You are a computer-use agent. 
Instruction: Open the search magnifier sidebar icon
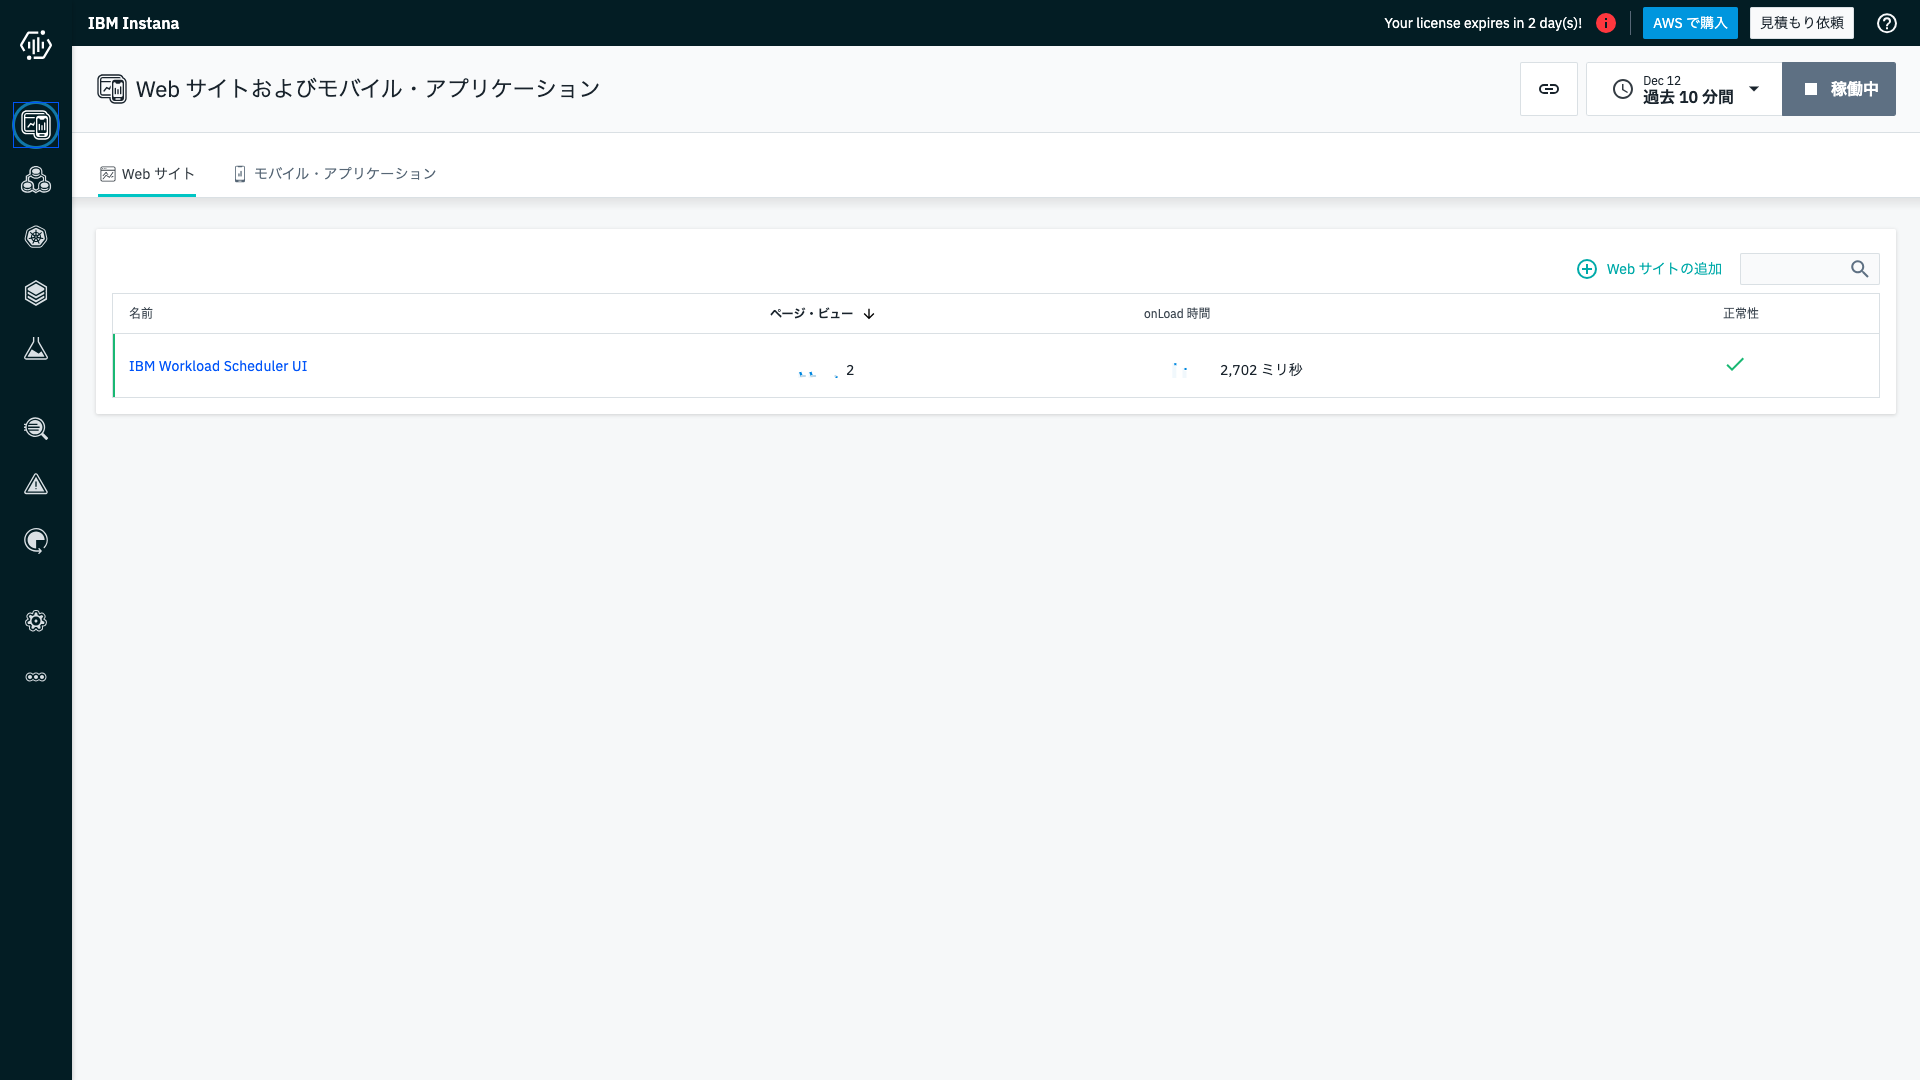pyautogui.click(x=36, y=428)
